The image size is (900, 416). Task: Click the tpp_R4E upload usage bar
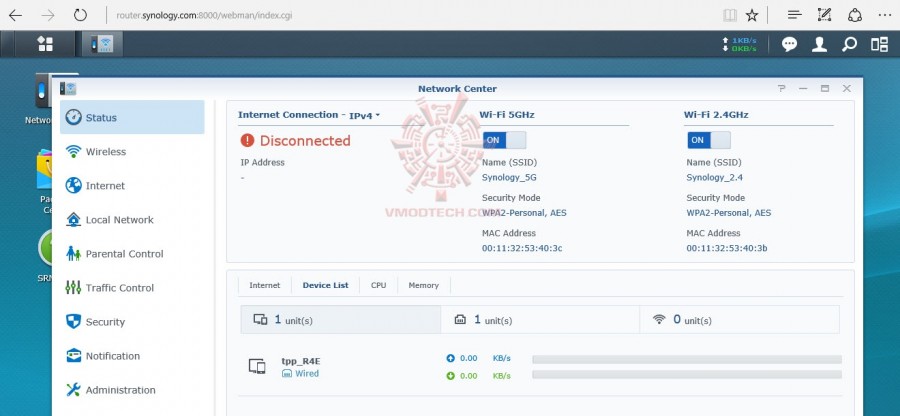pos(687,359)
